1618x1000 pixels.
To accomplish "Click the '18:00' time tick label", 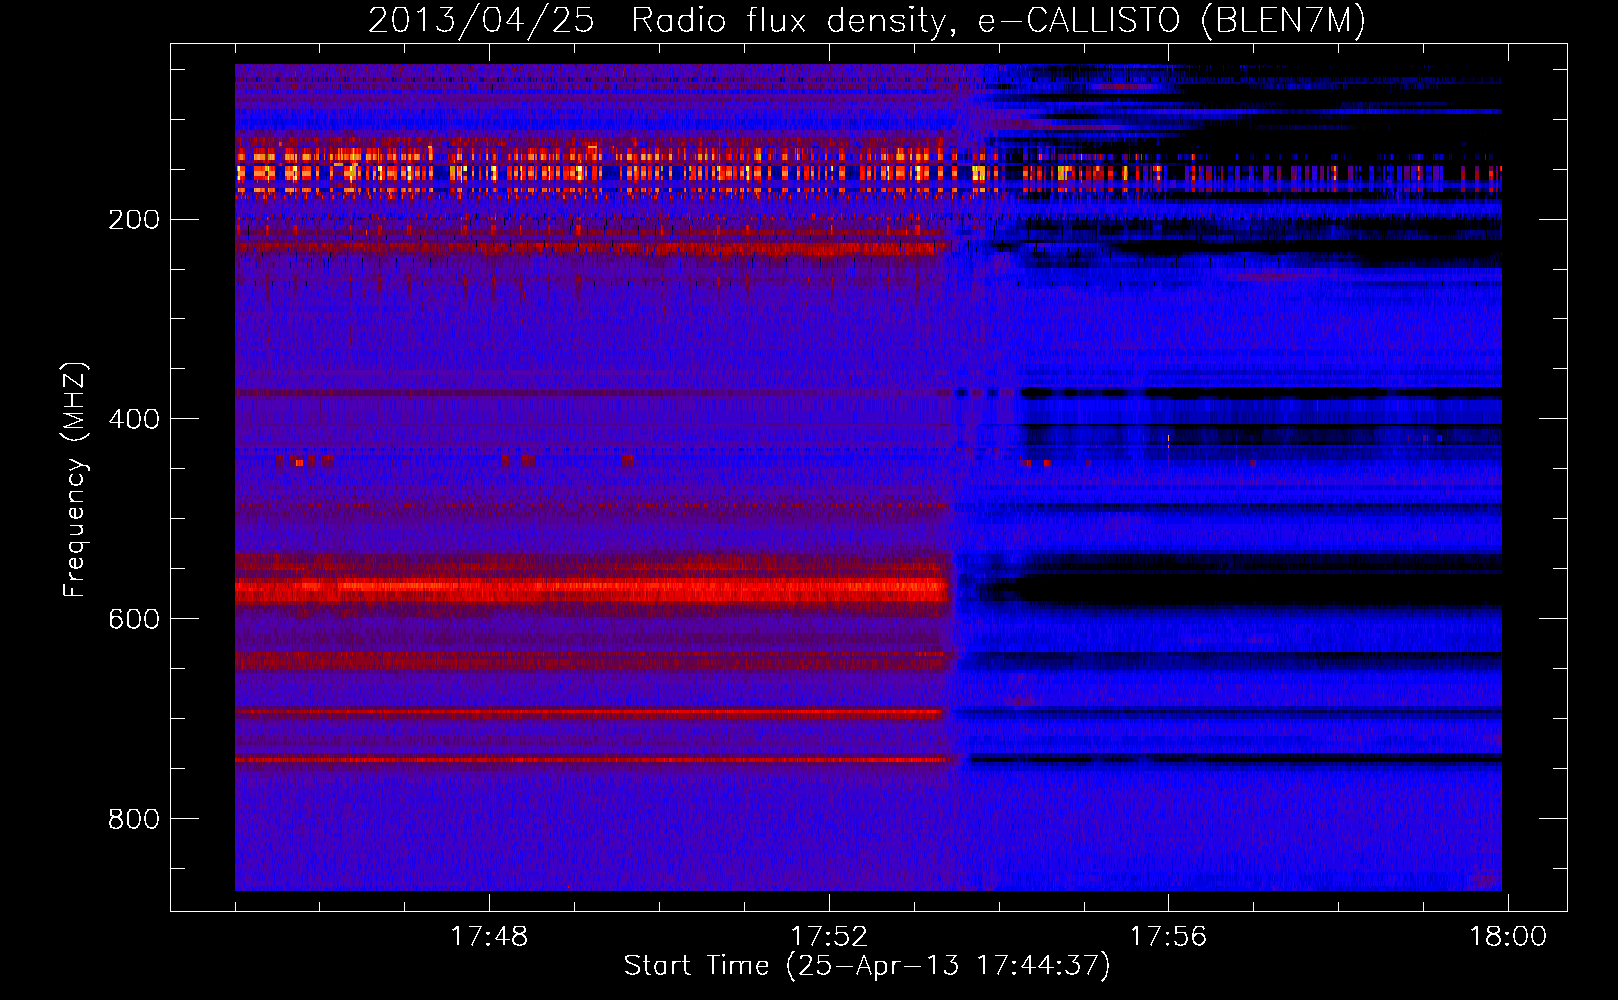I will [1507, 937].
